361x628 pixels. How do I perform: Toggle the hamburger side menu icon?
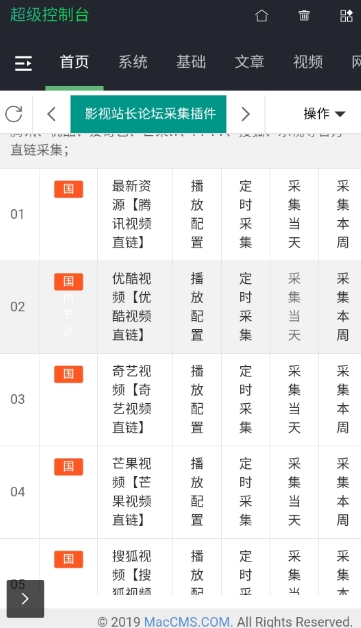(x=23, y=63)
